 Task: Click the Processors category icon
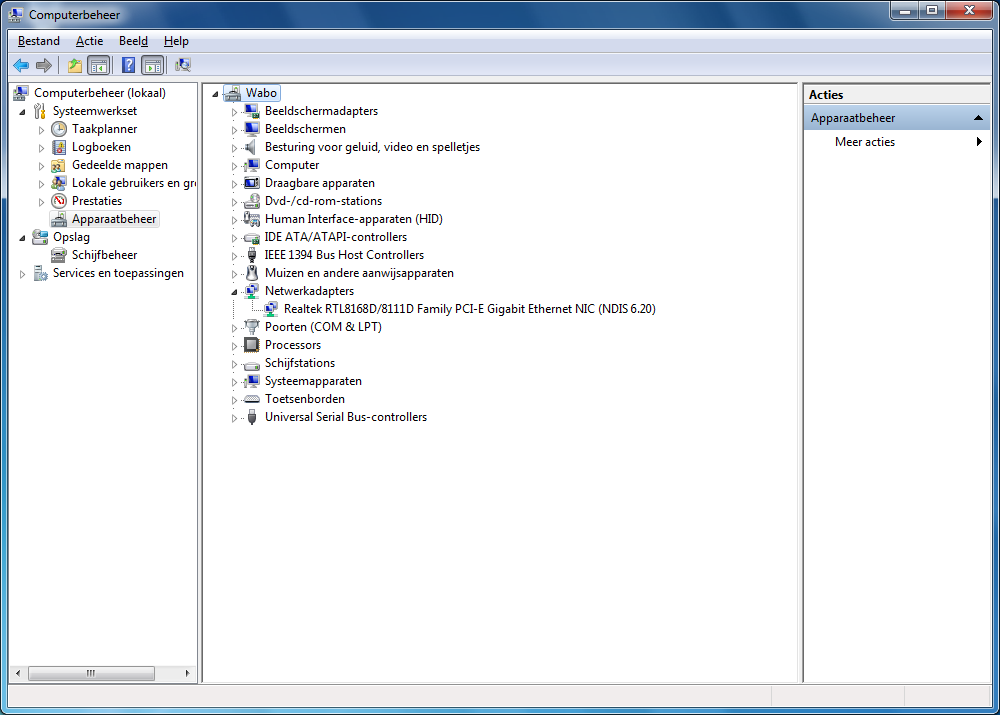tap(251, 345)
